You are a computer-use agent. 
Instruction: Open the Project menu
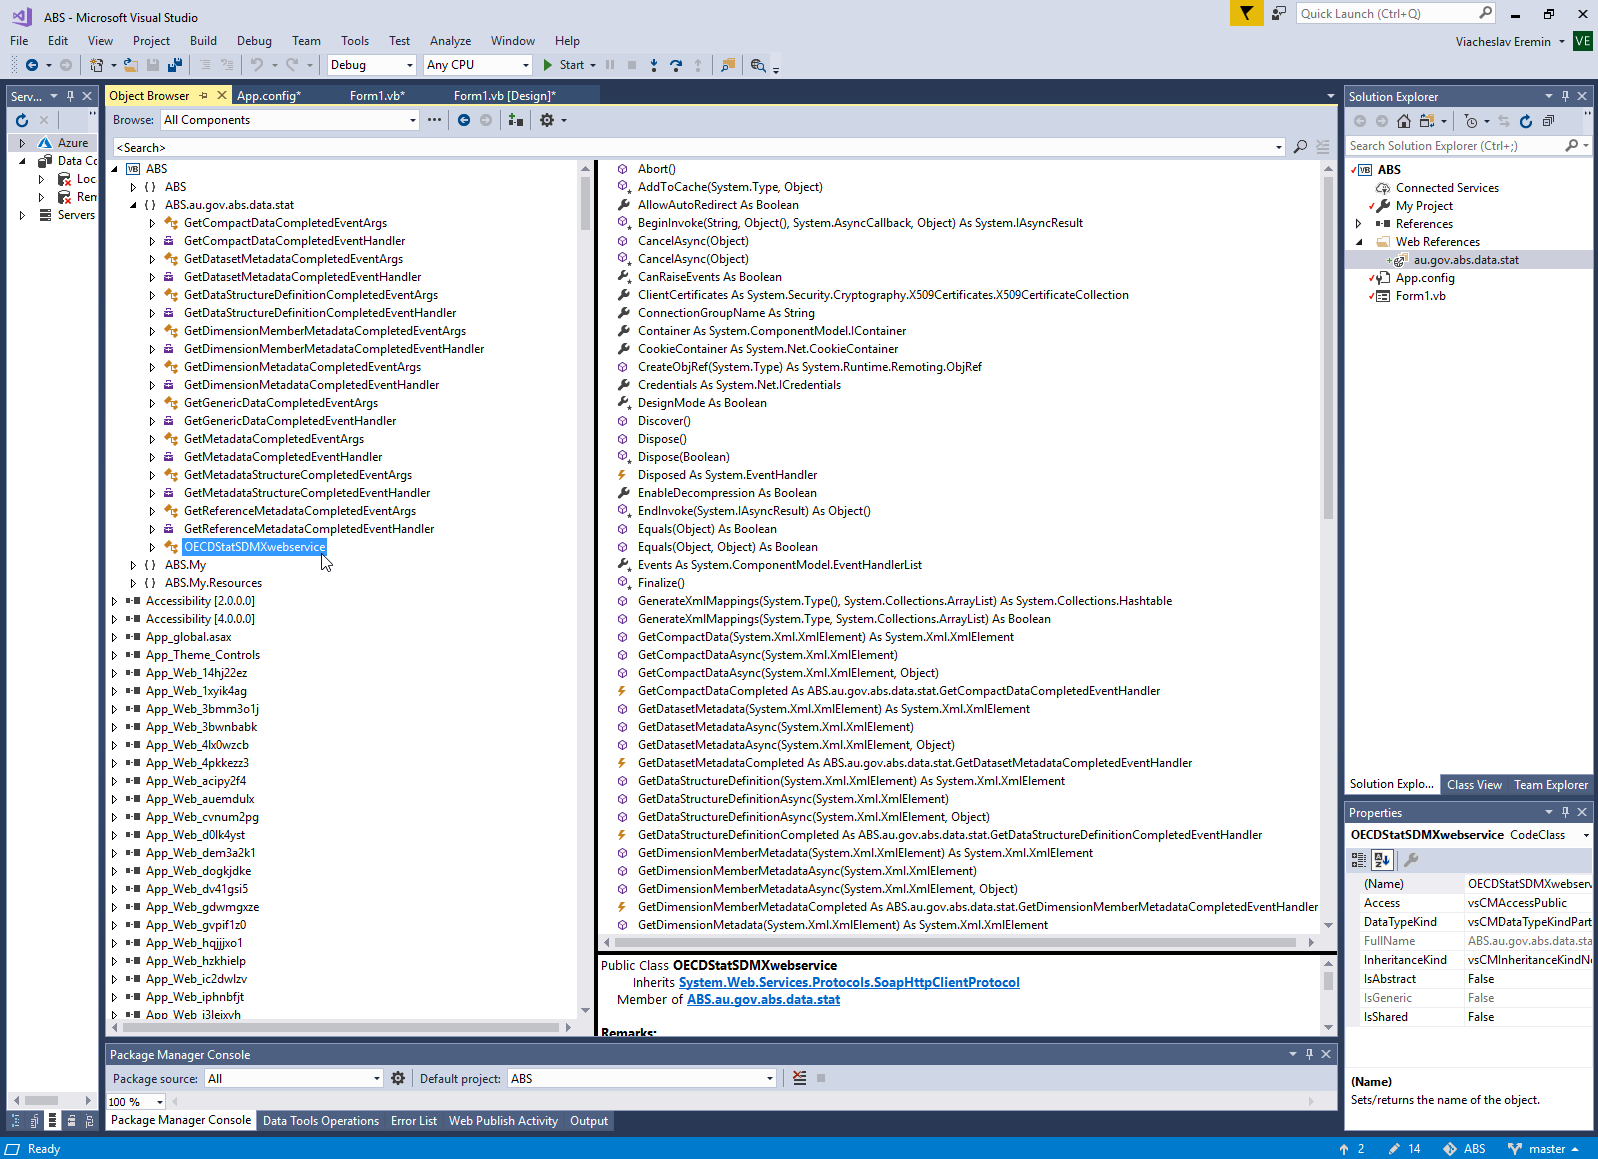(x=151, y=41)
